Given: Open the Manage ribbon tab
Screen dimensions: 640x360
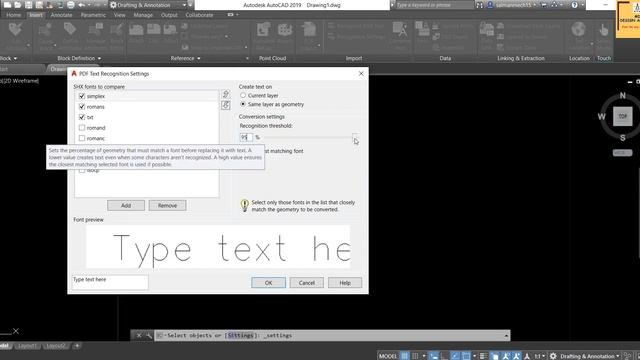Looking at the screenshot, I should click(143, 15).
